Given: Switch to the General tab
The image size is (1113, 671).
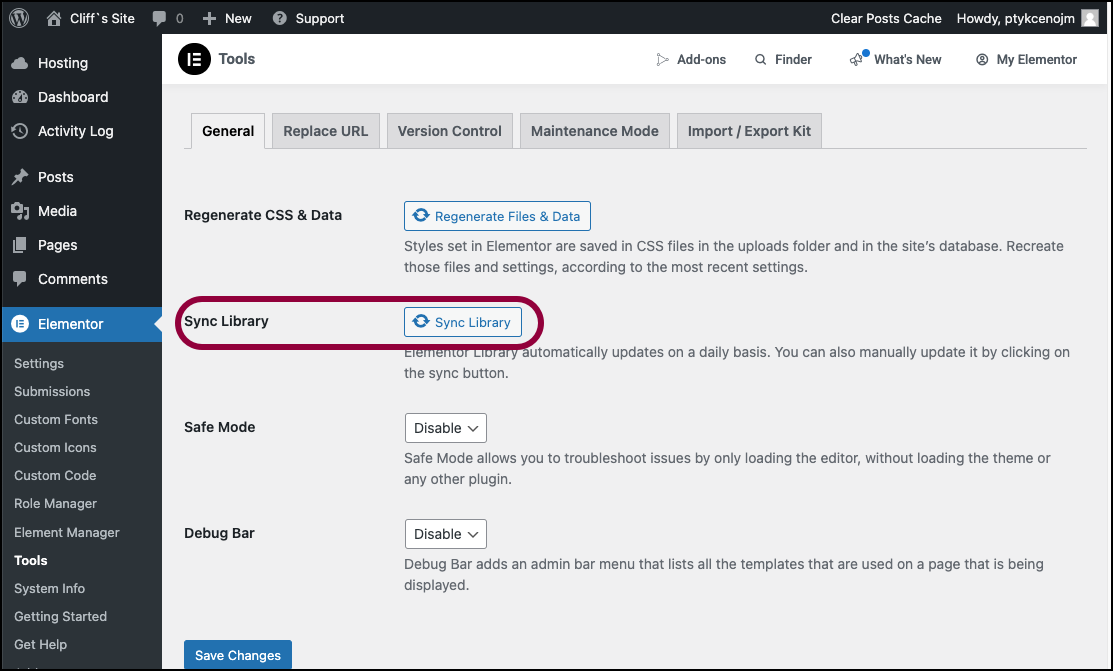Looking at the screenshot, I should pos(228,131).
